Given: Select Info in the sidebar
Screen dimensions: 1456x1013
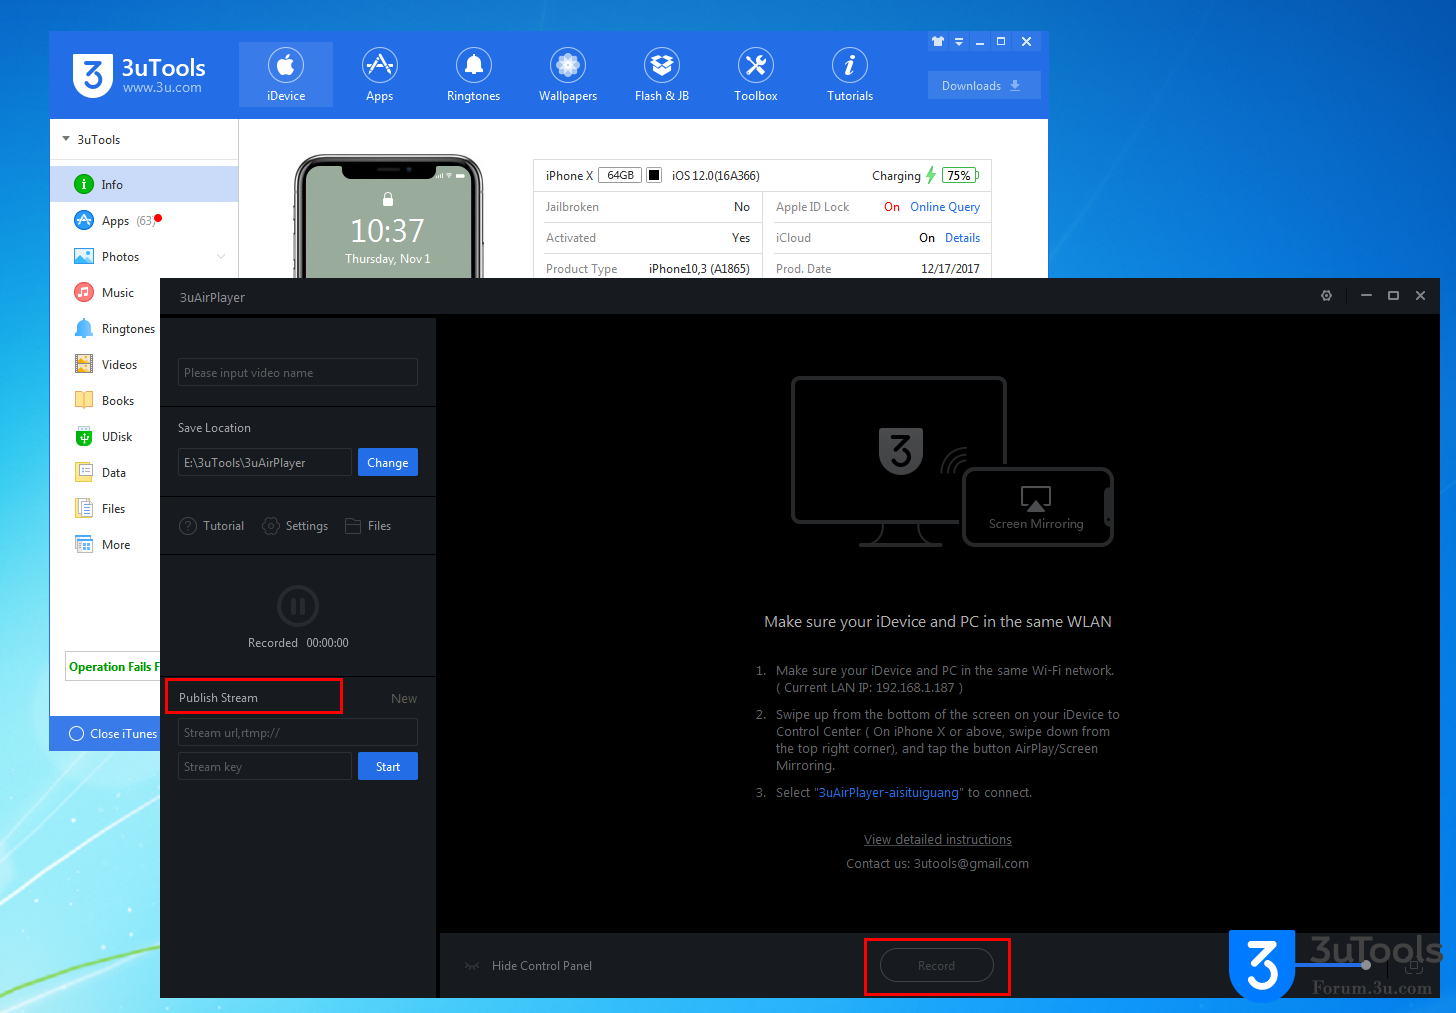Looking at the screenshot, I should (144, 184).
